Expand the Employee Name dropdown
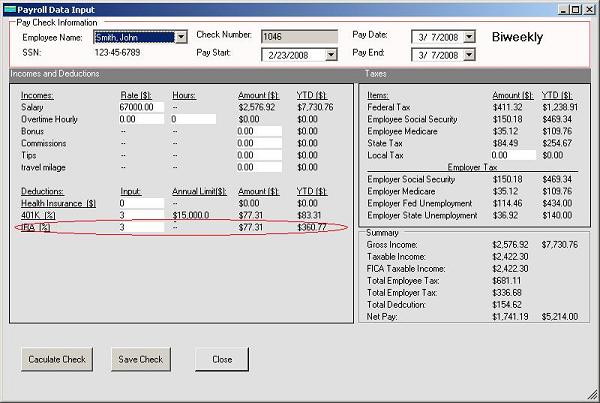 (181, 37)
